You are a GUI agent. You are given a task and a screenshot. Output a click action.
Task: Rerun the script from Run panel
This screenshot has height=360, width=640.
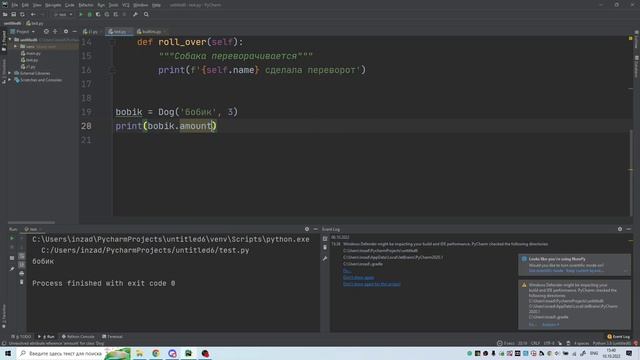pos(12,238)
